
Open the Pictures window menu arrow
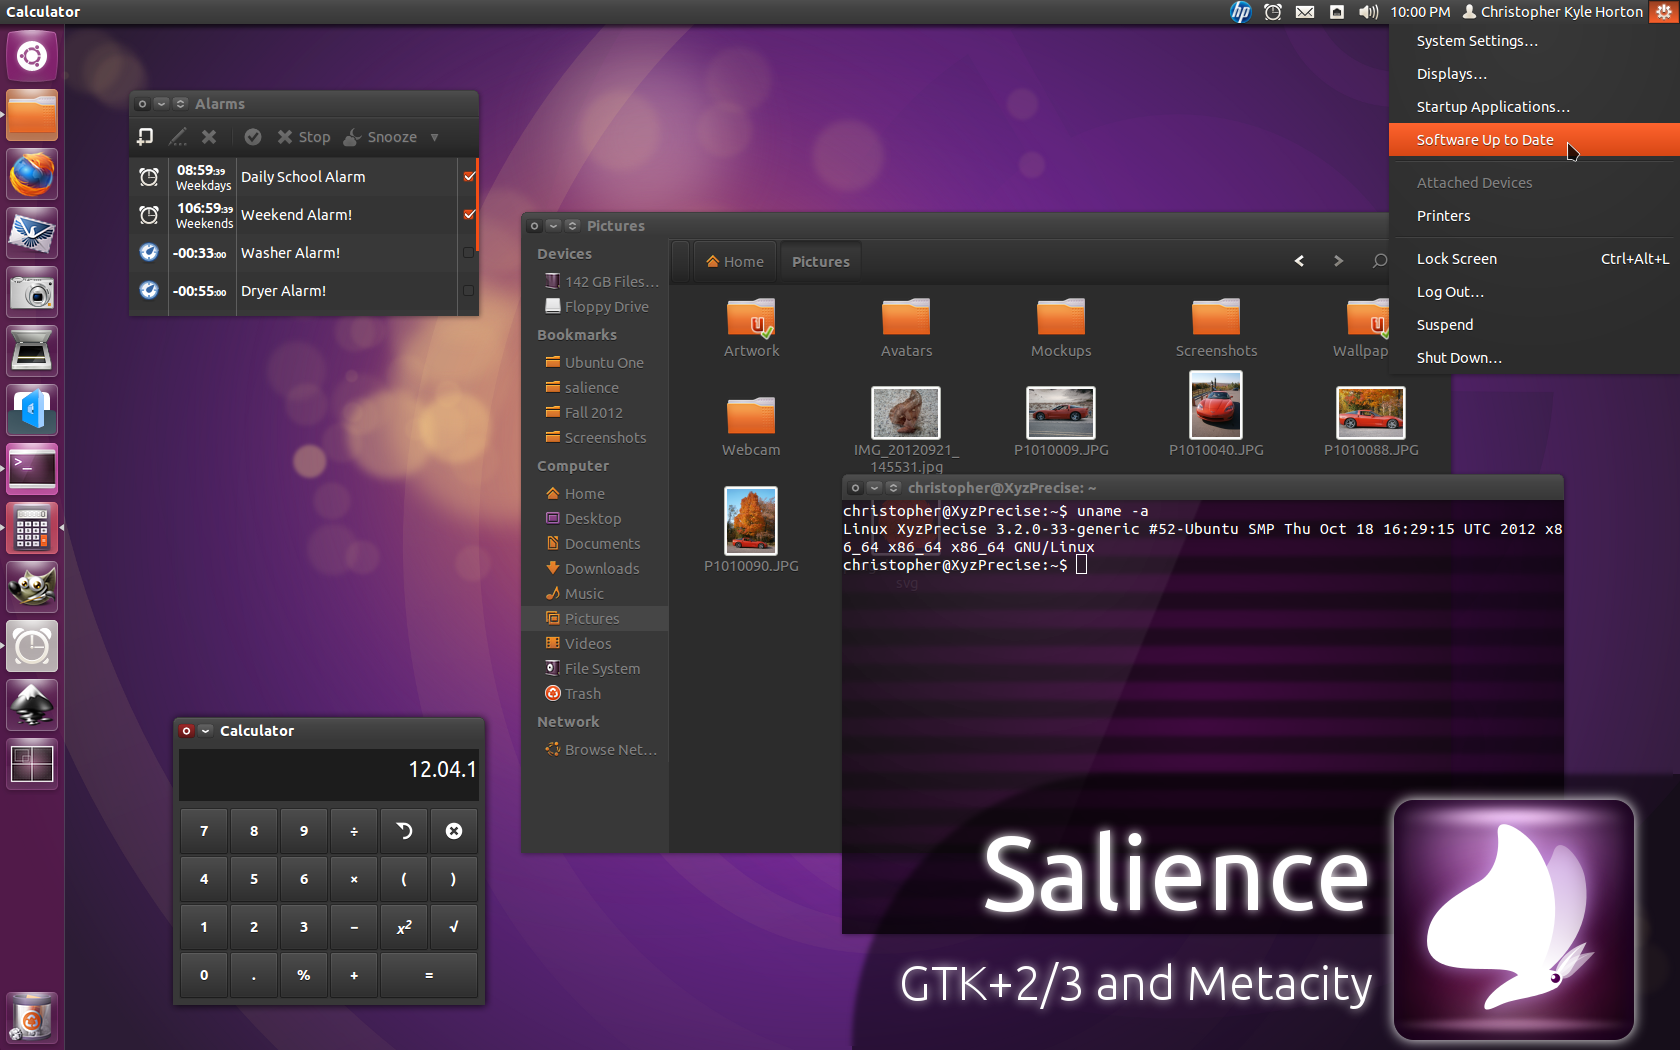(553, 226)
